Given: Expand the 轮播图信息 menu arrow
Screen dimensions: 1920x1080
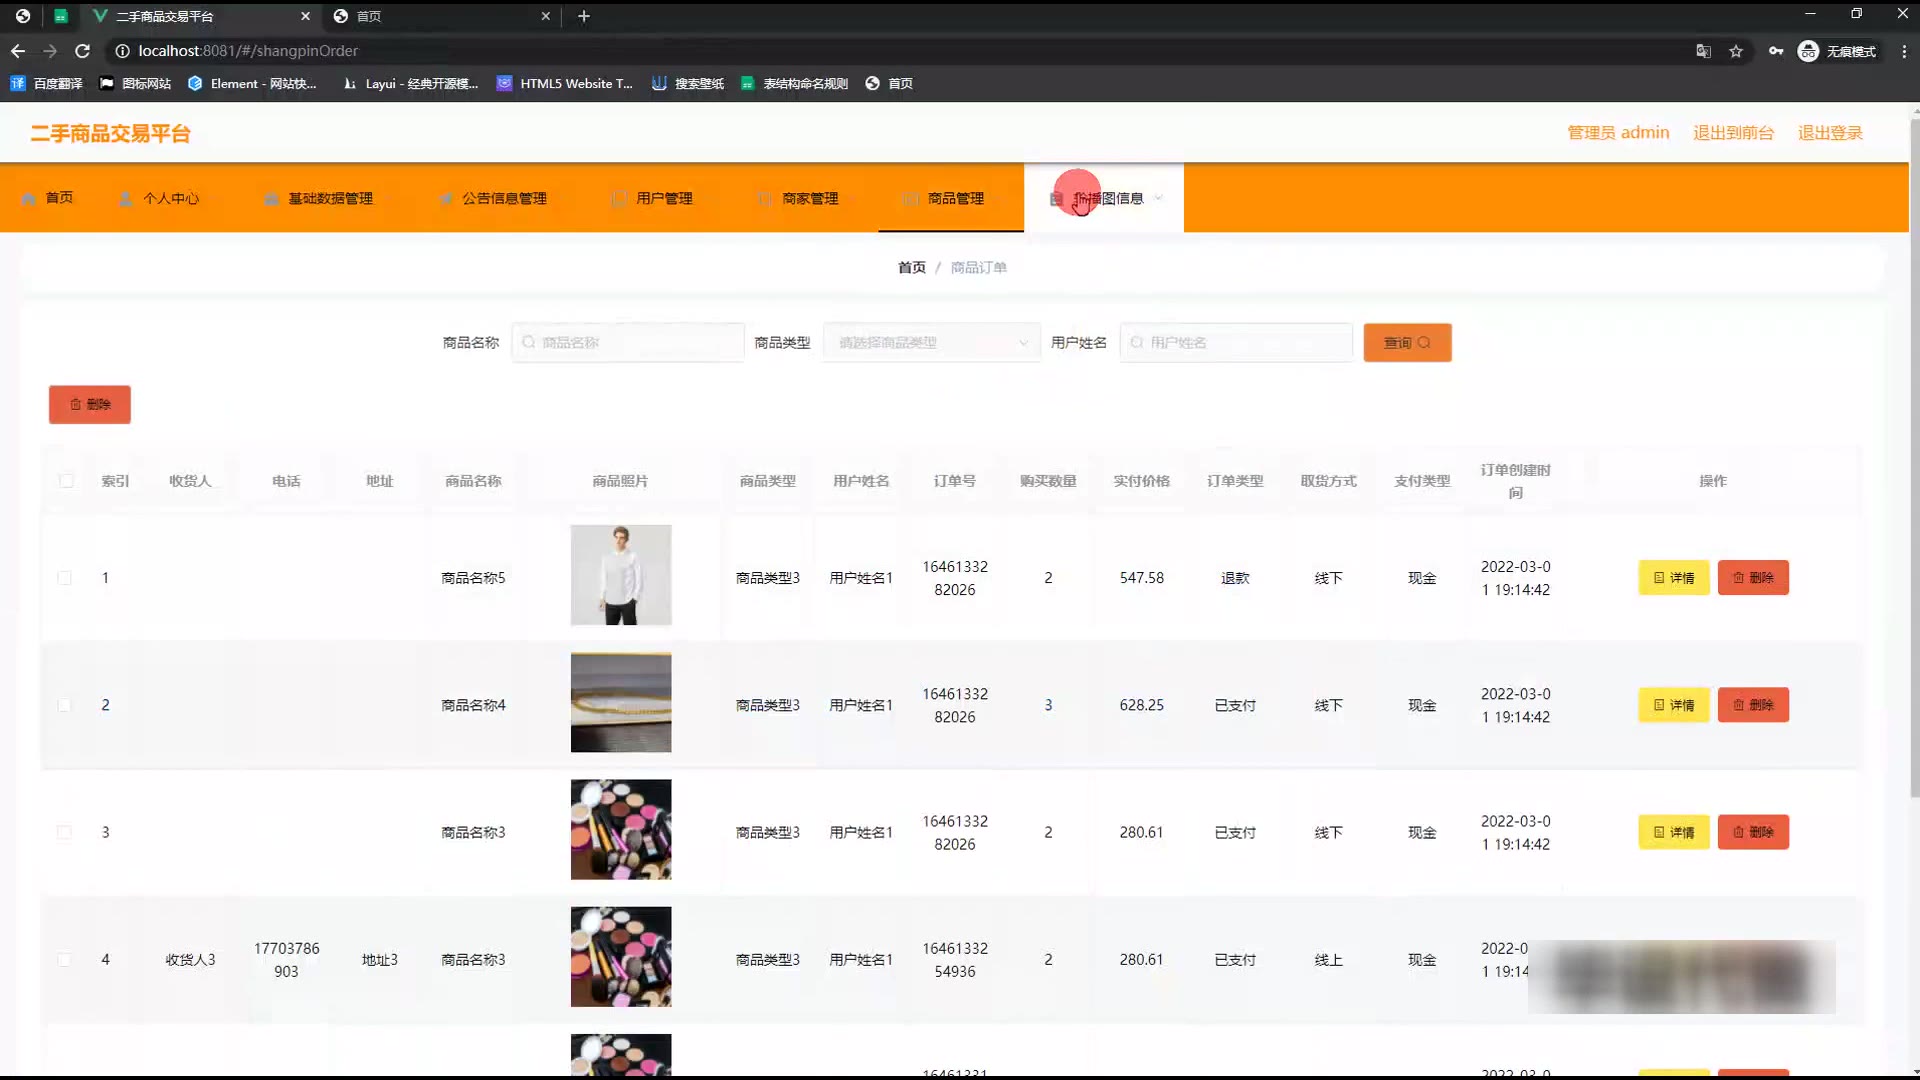Looking at the screenshot, I should click(x=1159, y=198).
